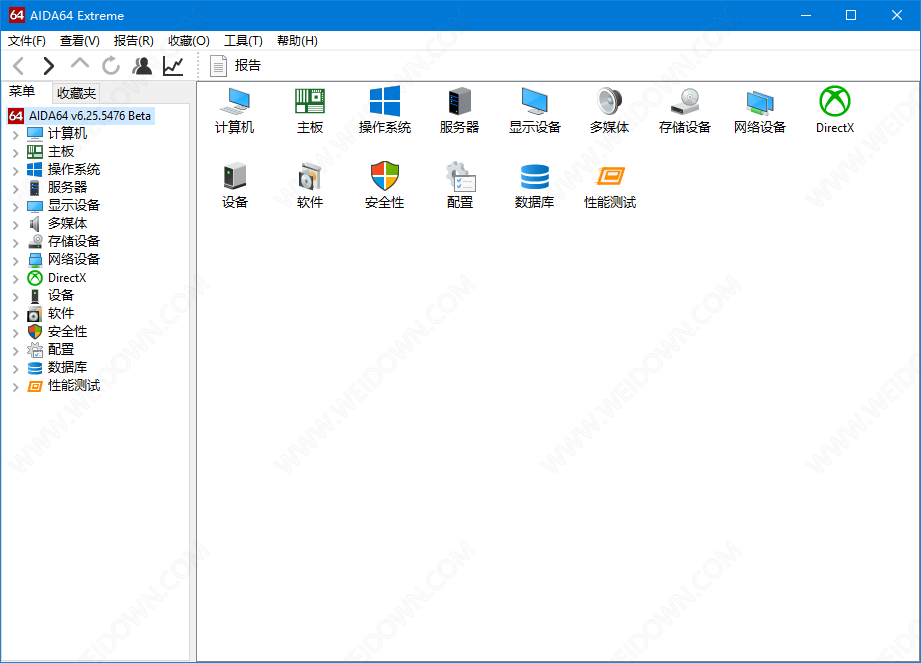921x663 pixels.
Task: Select 计算机 in the sidebar tree
Action: tap(67, 134)
